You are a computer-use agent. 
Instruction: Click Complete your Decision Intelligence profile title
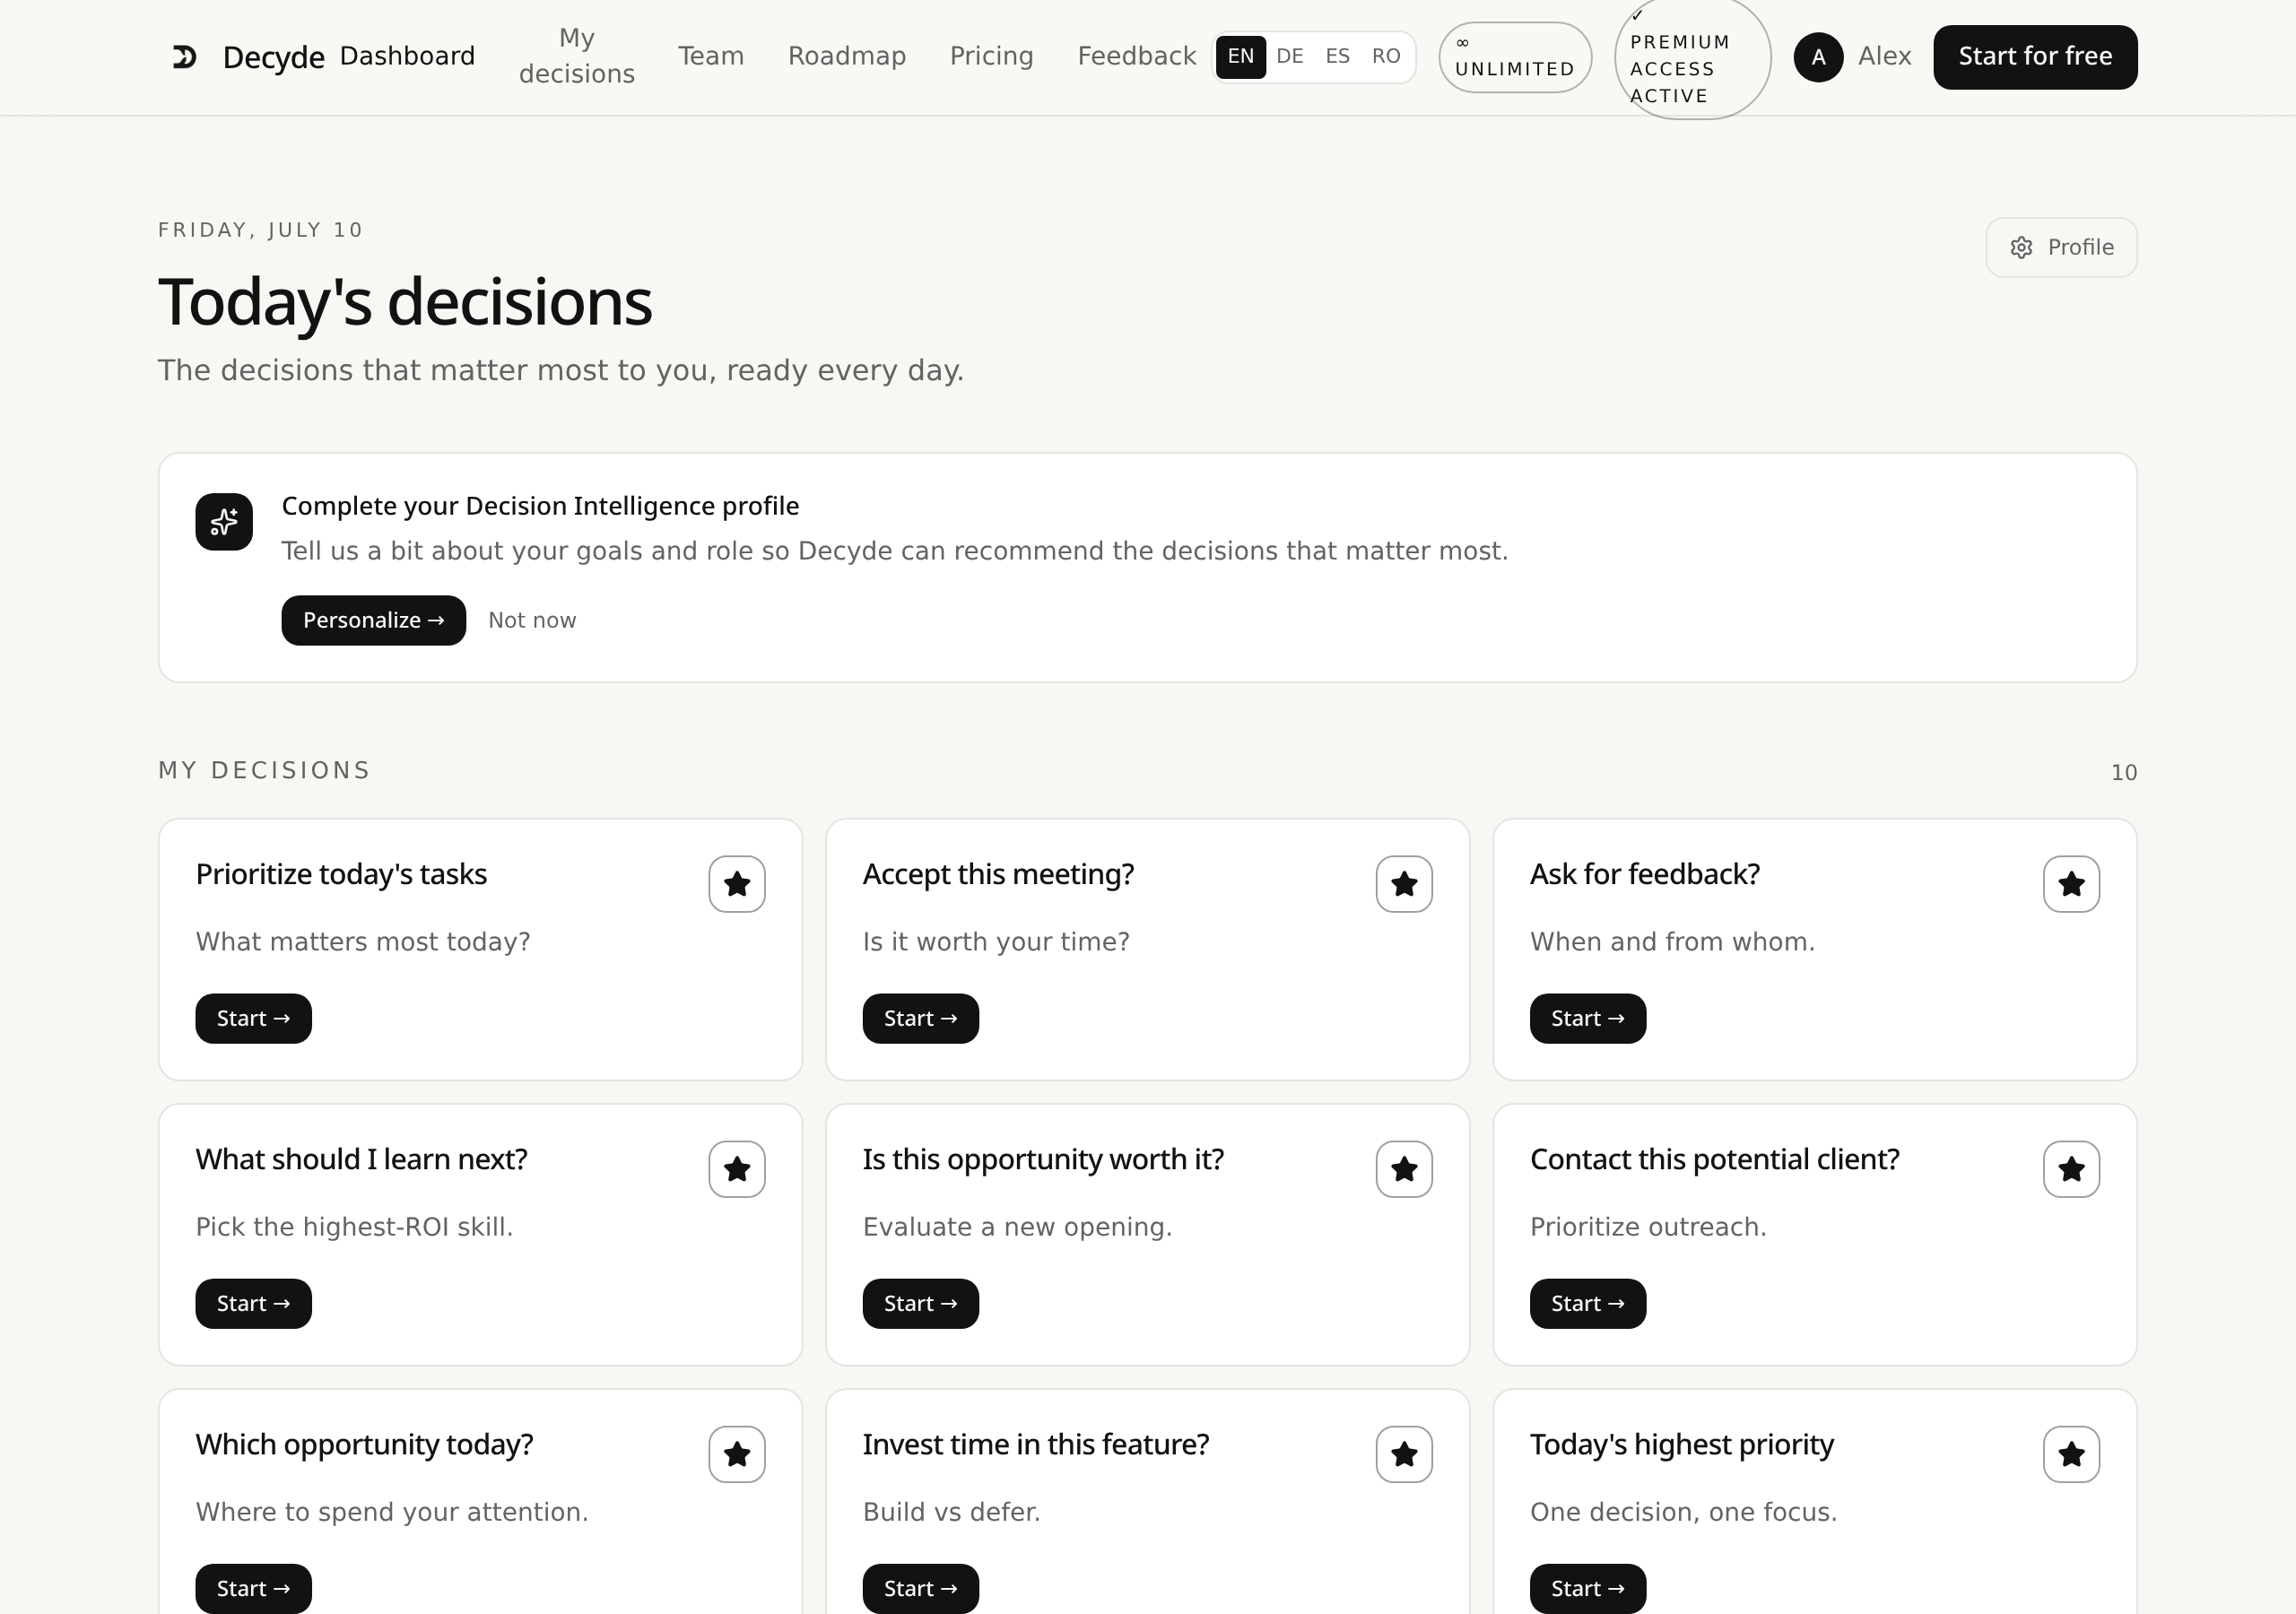540,506
